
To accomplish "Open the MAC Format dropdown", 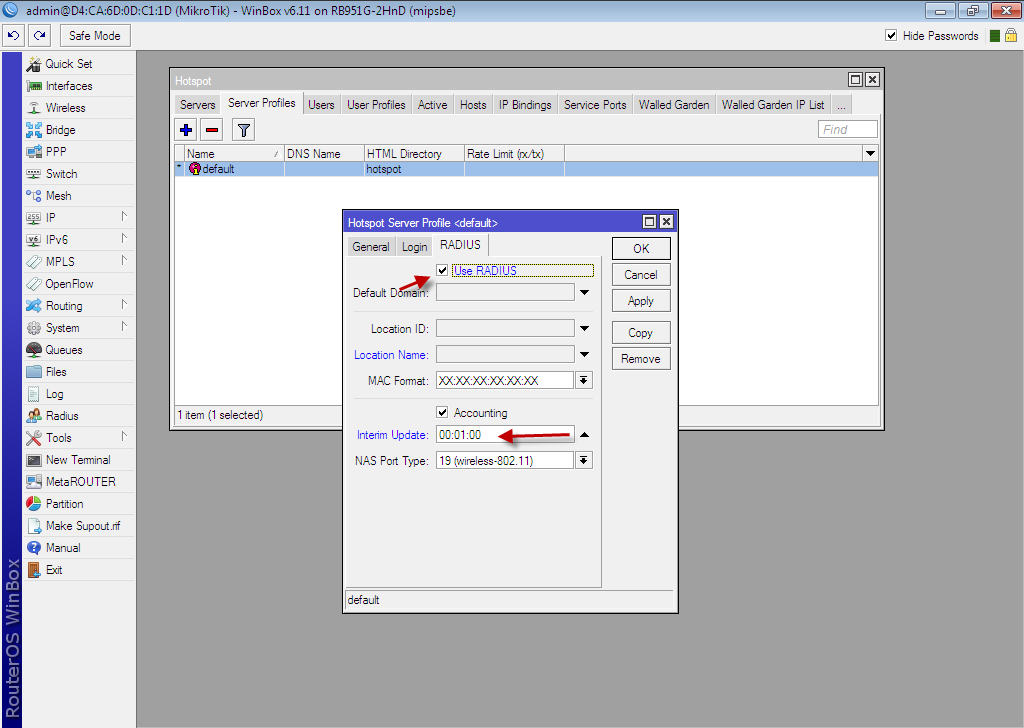I will tap(584, 380).
